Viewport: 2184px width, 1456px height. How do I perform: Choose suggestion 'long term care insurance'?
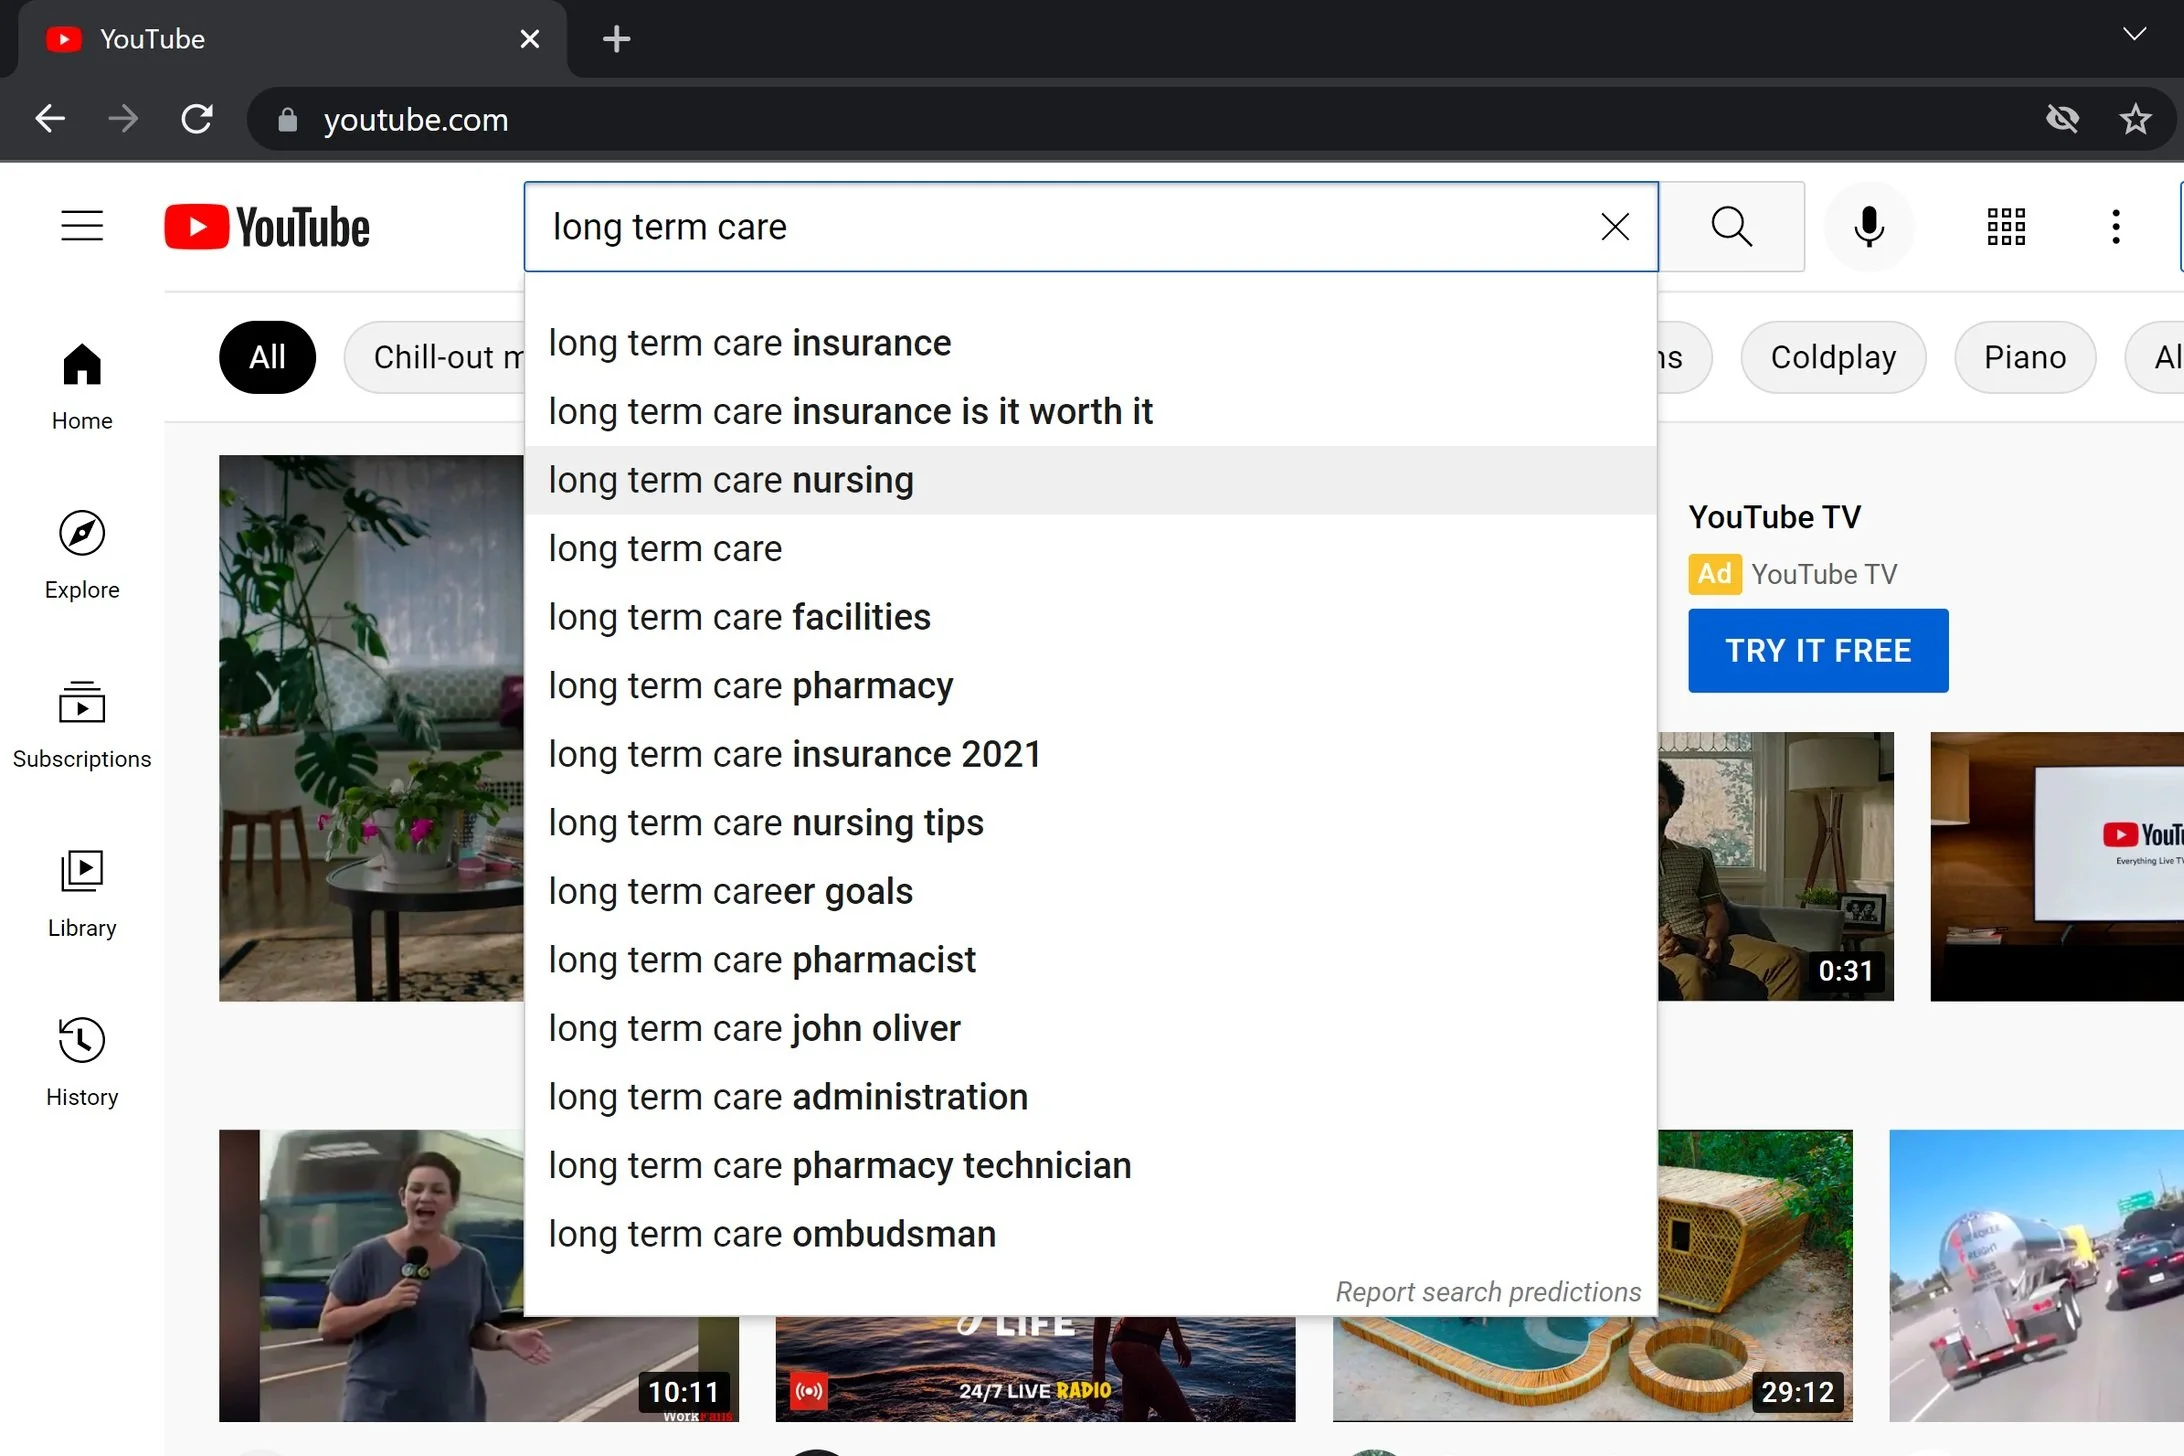1090,343
